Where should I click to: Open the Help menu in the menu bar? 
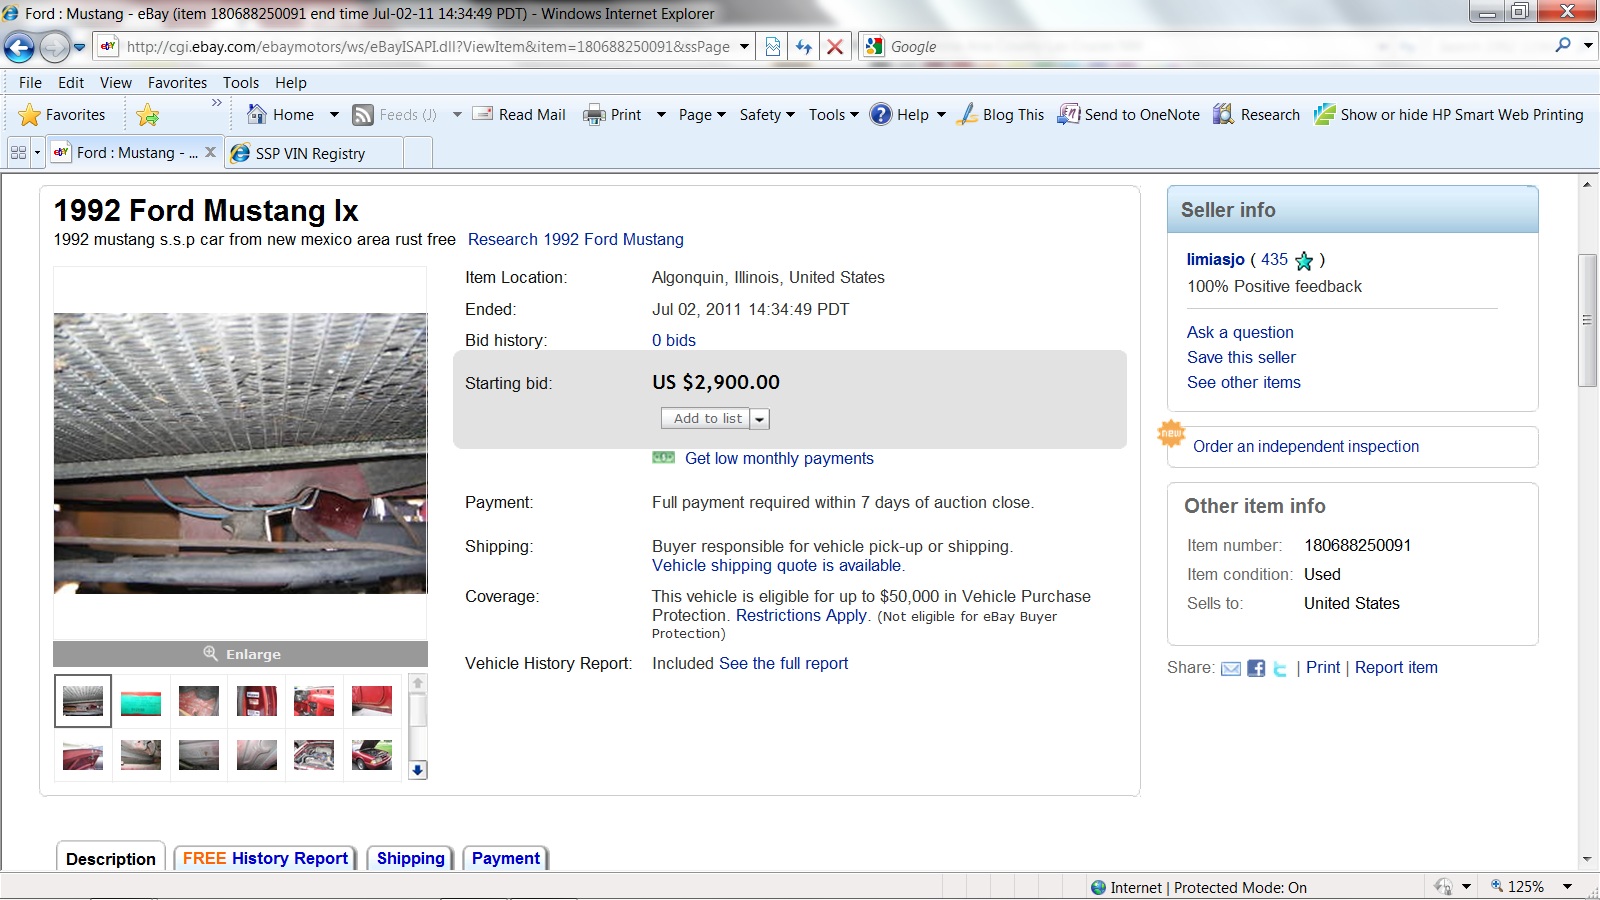tap(291, 82)
